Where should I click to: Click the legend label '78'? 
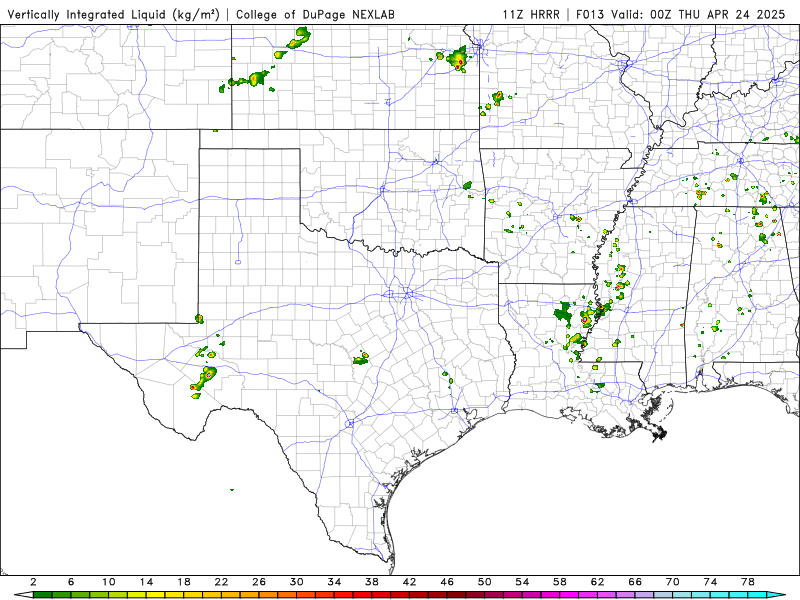[748, 582]
